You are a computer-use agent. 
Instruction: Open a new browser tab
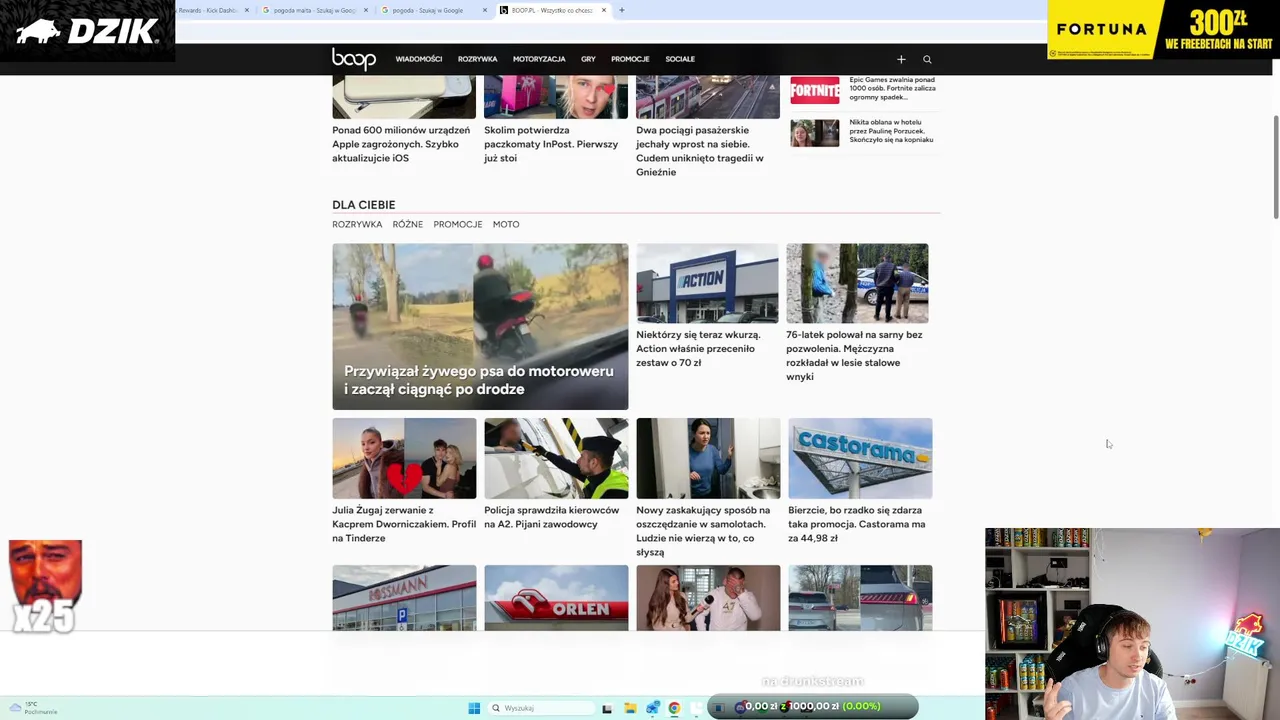pyautogui.click(x=621, y=10)
